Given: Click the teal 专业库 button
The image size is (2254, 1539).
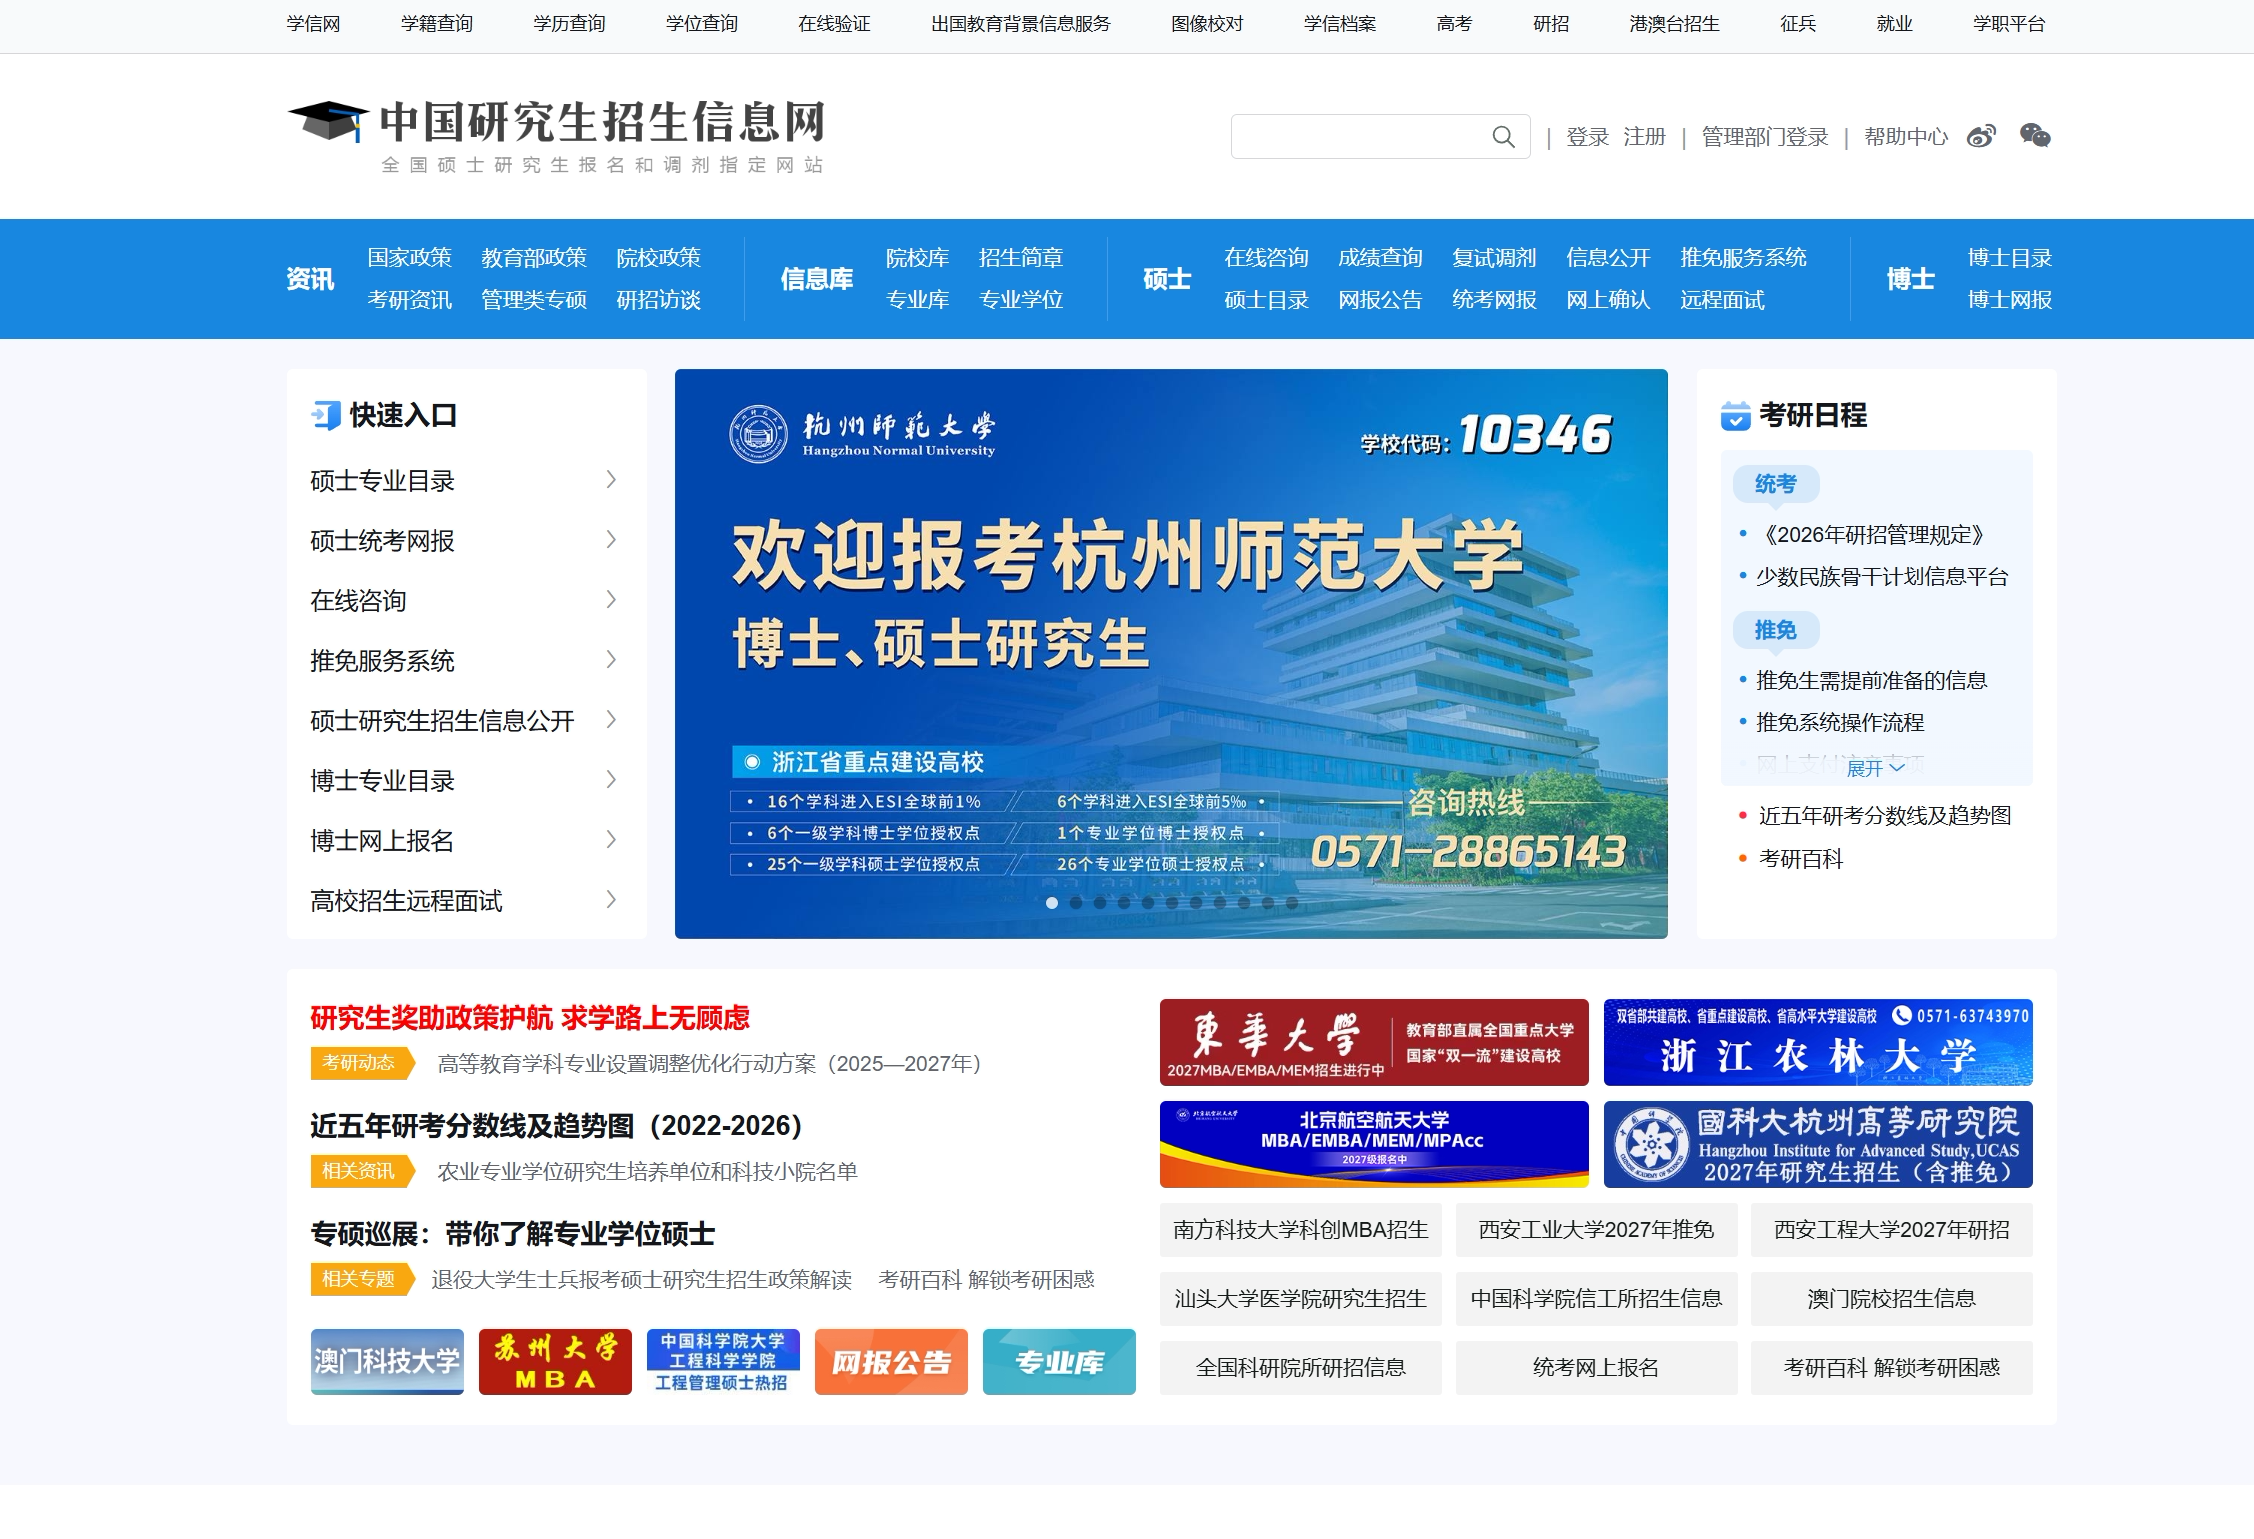Looking at the screenshot, I should (x=1059, y=1362).
